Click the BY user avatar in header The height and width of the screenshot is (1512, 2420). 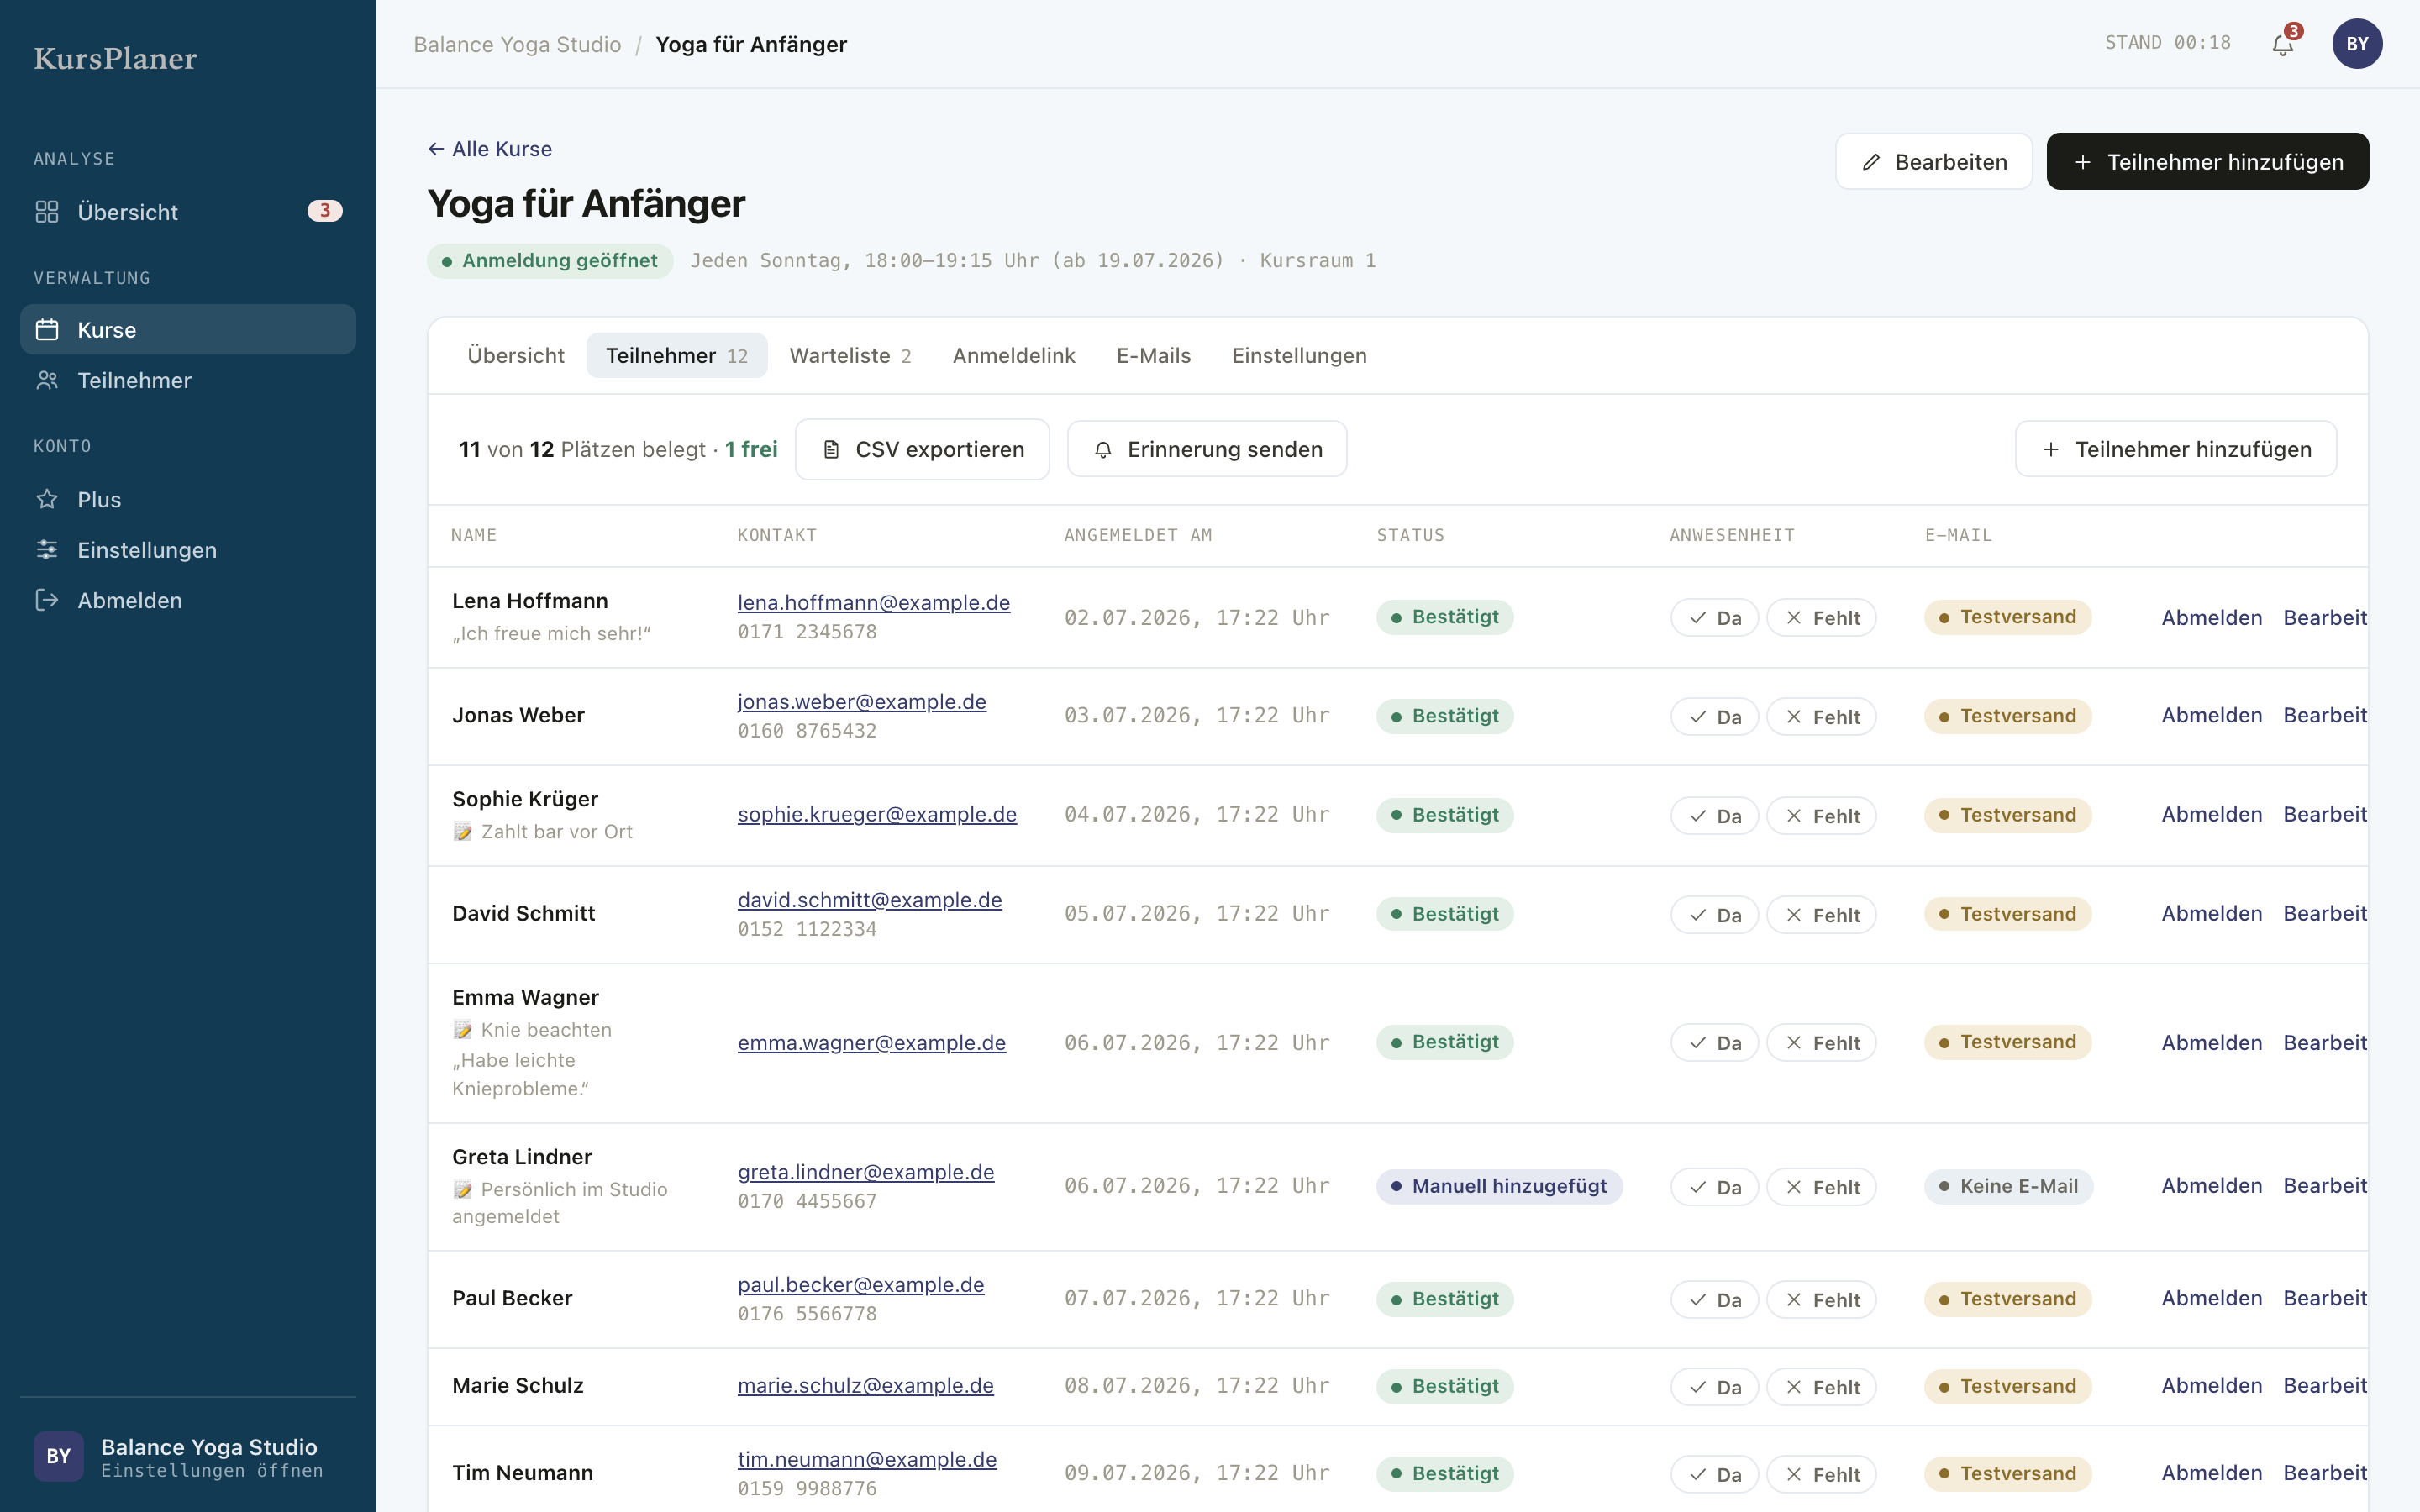click(2357, 44)
